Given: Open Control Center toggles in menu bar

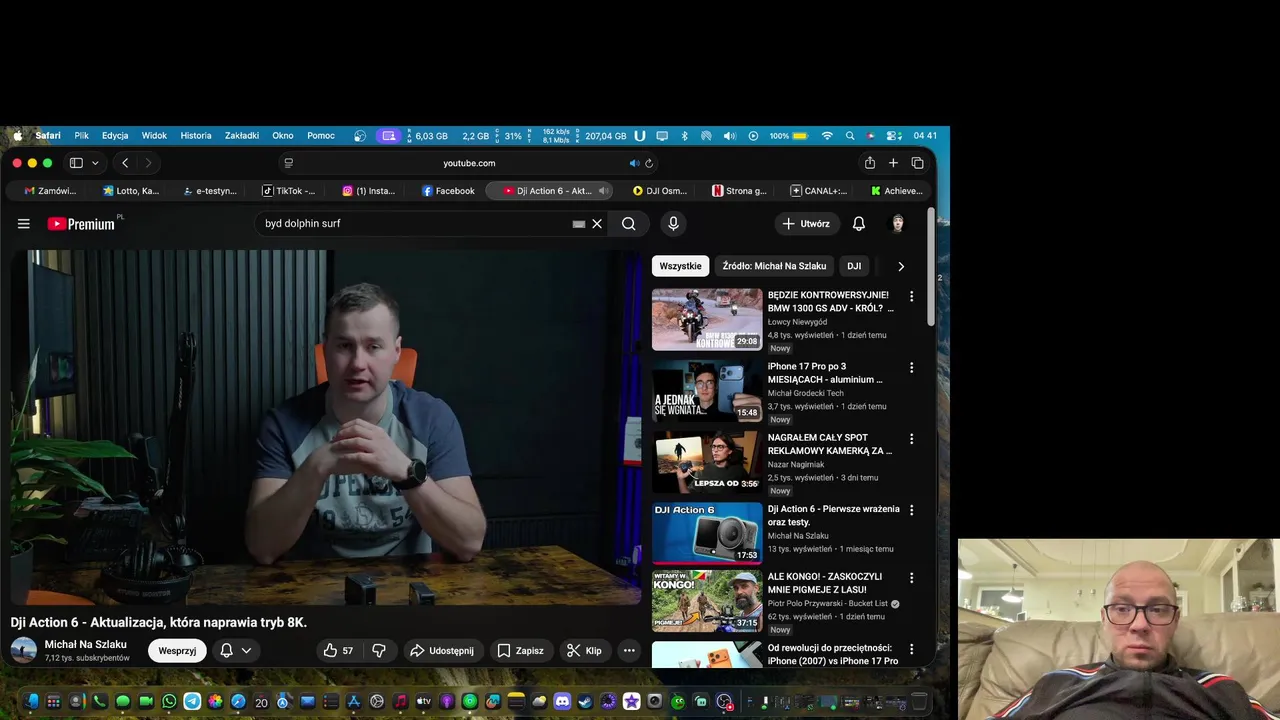Looking at the screenshot, I should 894,136.
